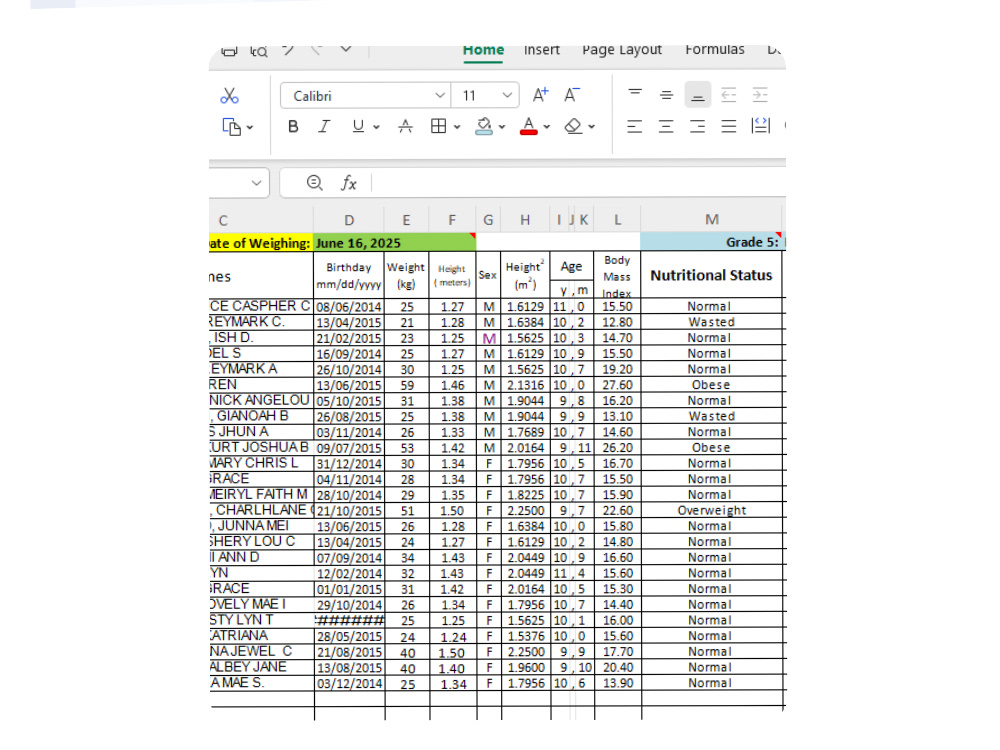
Task: Open the Clear eraser dropdown arrow
Action: (x=592, y=127)
